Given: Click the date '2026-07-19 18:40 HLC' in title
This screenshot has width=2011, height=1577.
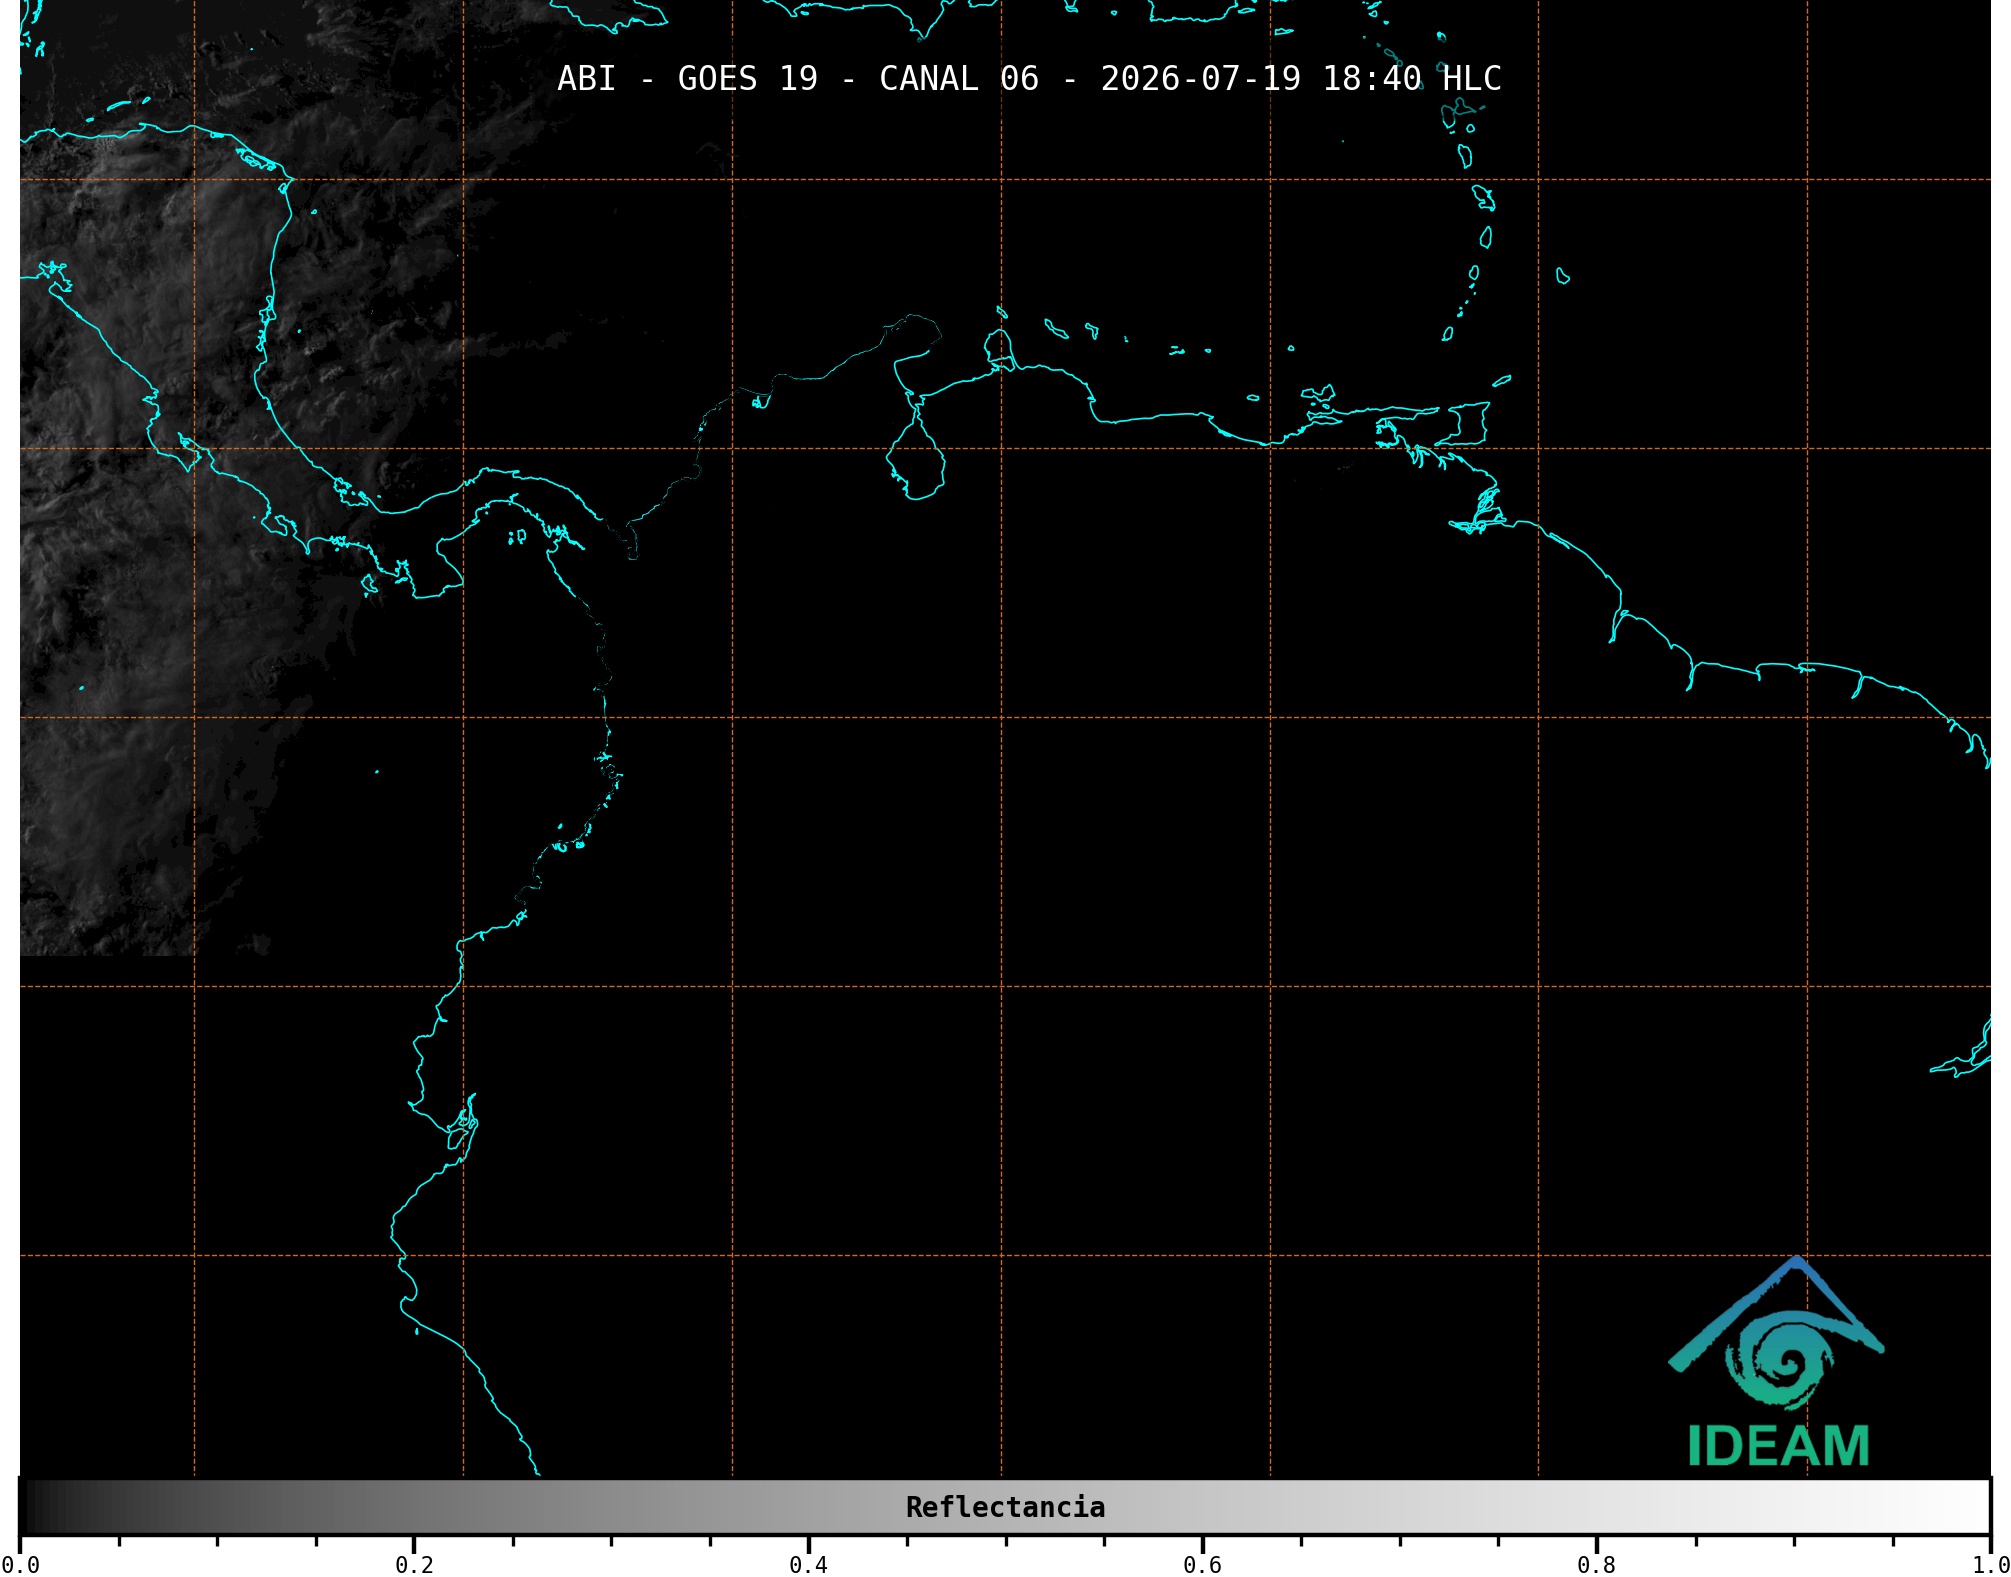Looking at the screenshot, I should [x=1301, y=79].
